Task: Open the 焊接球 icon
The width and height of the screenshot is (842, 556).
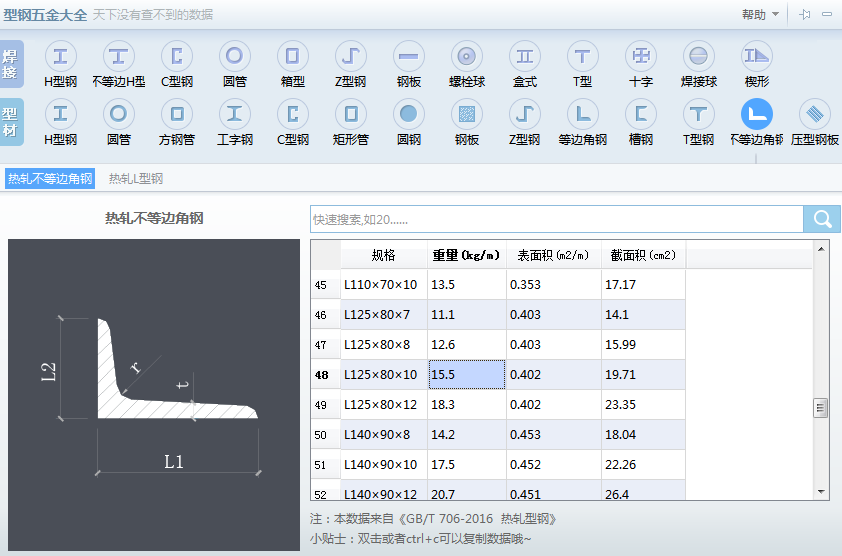Action: pyautogui.click(x=699, y=56)
